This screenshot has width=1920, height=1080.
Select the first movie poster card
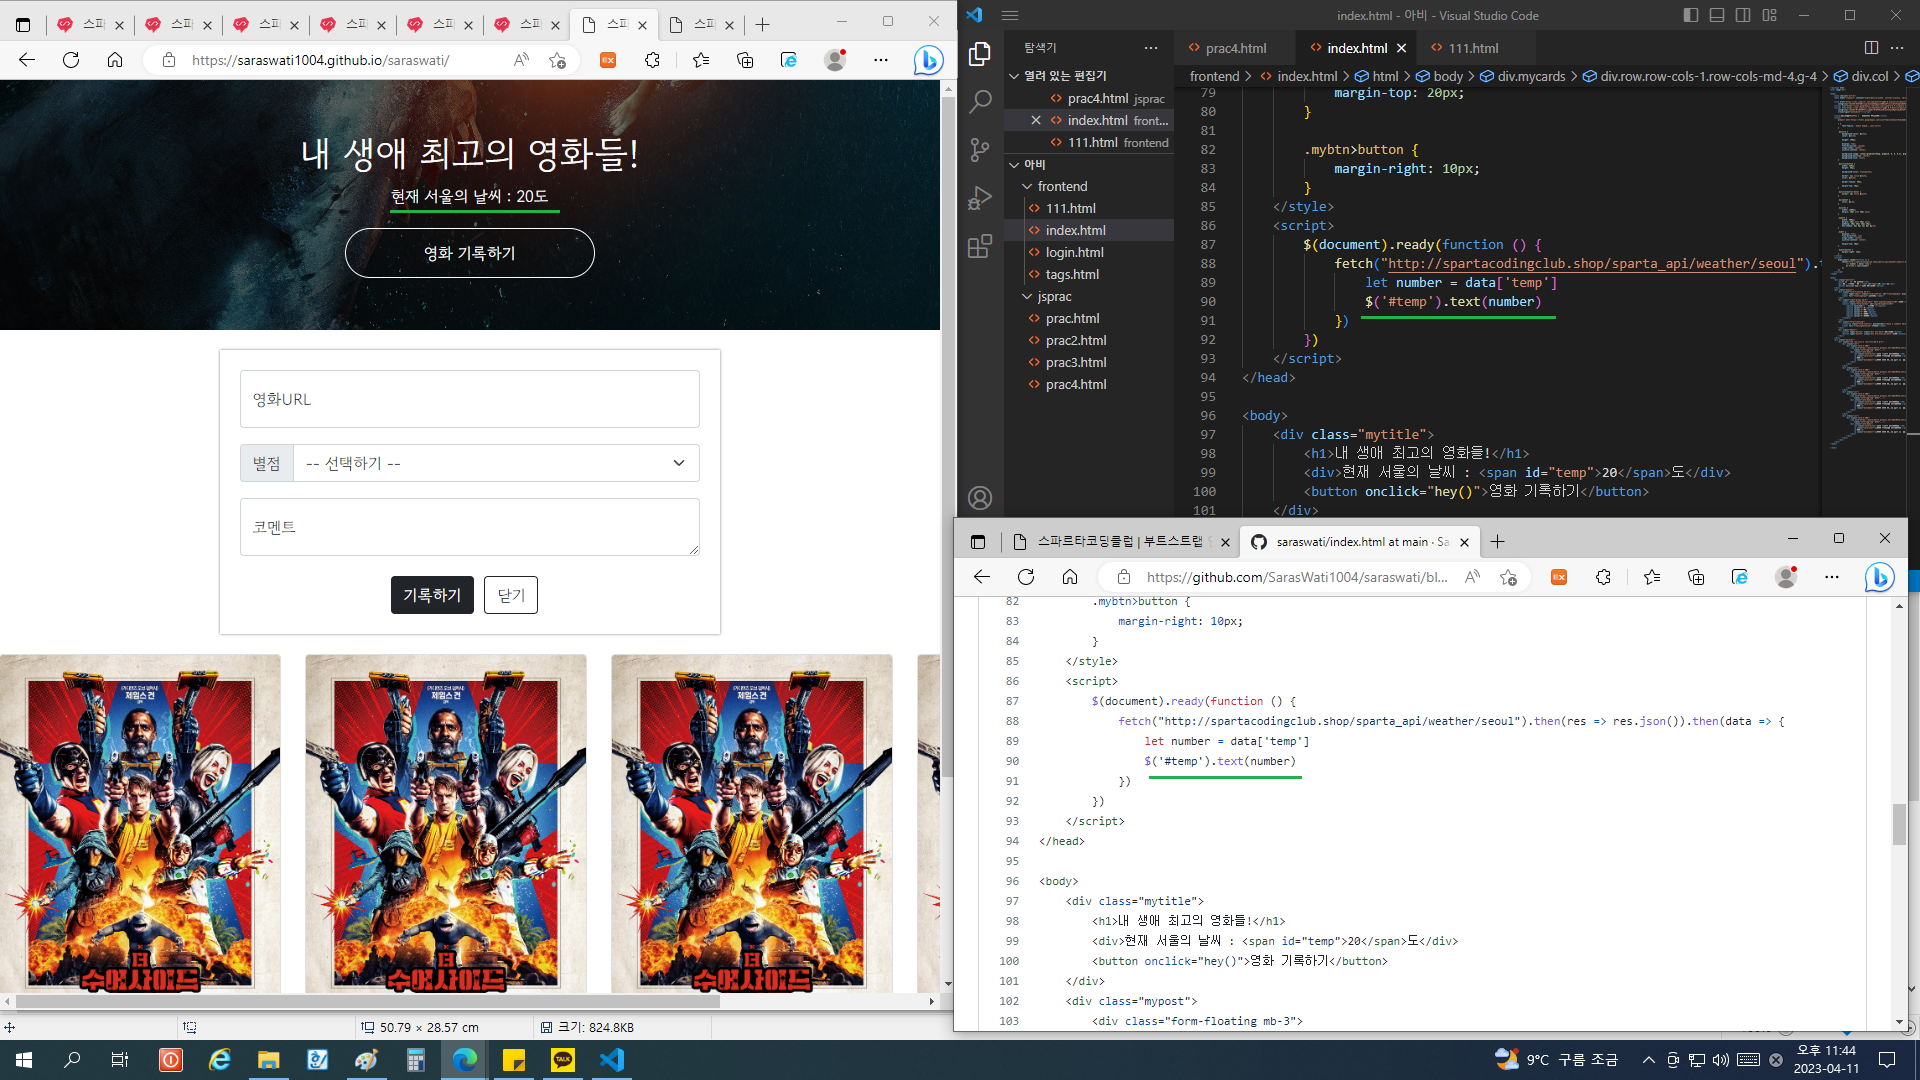pos(140,824)
